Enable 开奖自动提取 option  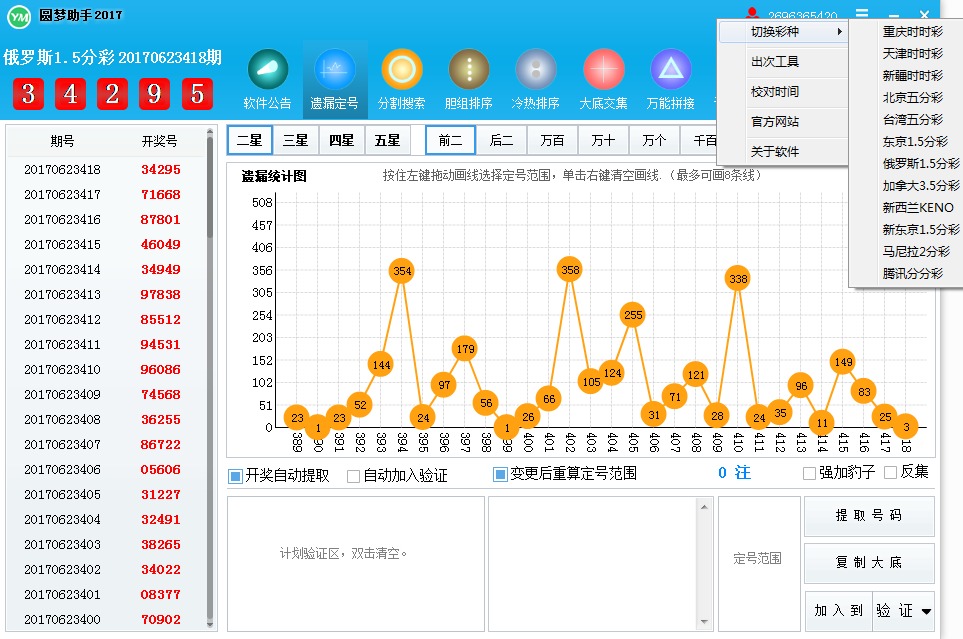(x=235, y=473)
